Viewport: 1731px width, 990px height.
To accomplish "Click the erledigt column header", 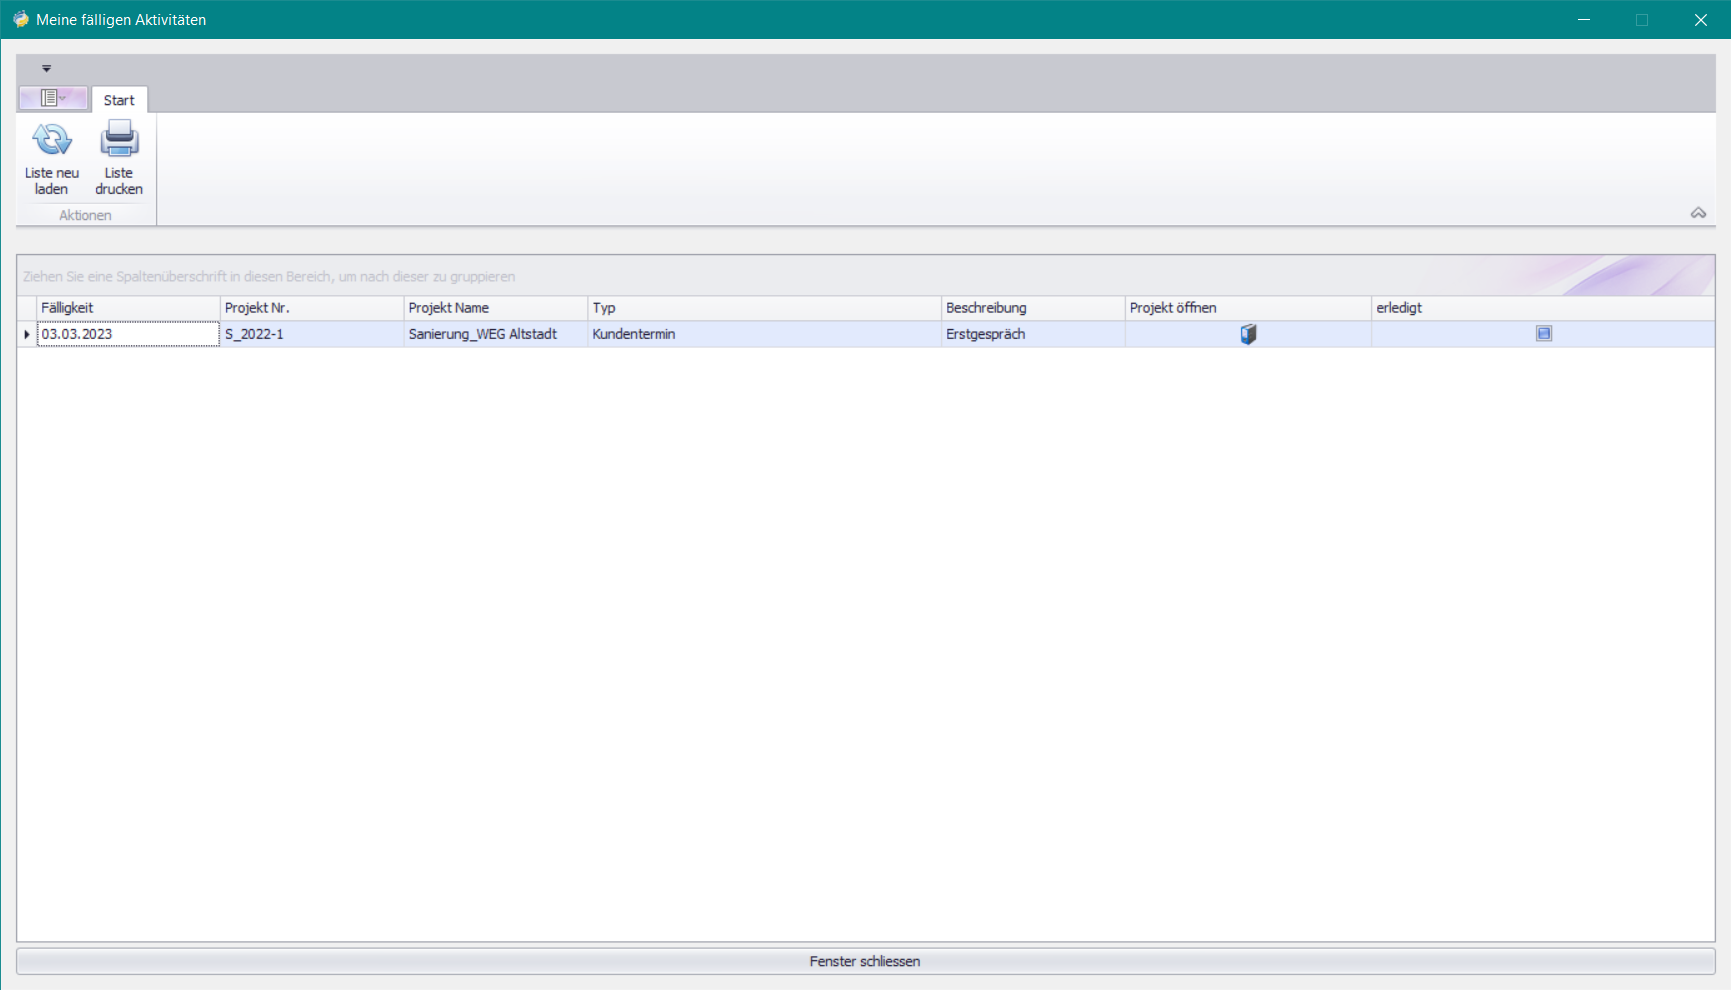I will point(1541,308).
